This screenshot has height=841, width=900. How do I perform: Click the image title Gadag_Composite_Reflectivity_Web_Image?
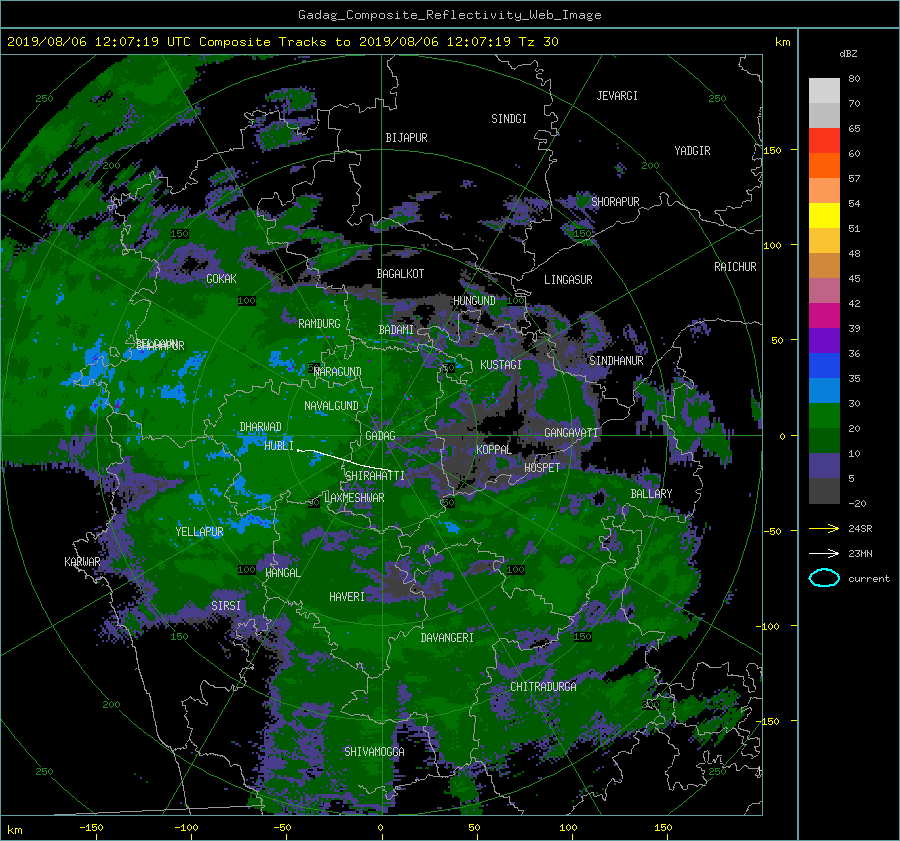pos(449,15)
